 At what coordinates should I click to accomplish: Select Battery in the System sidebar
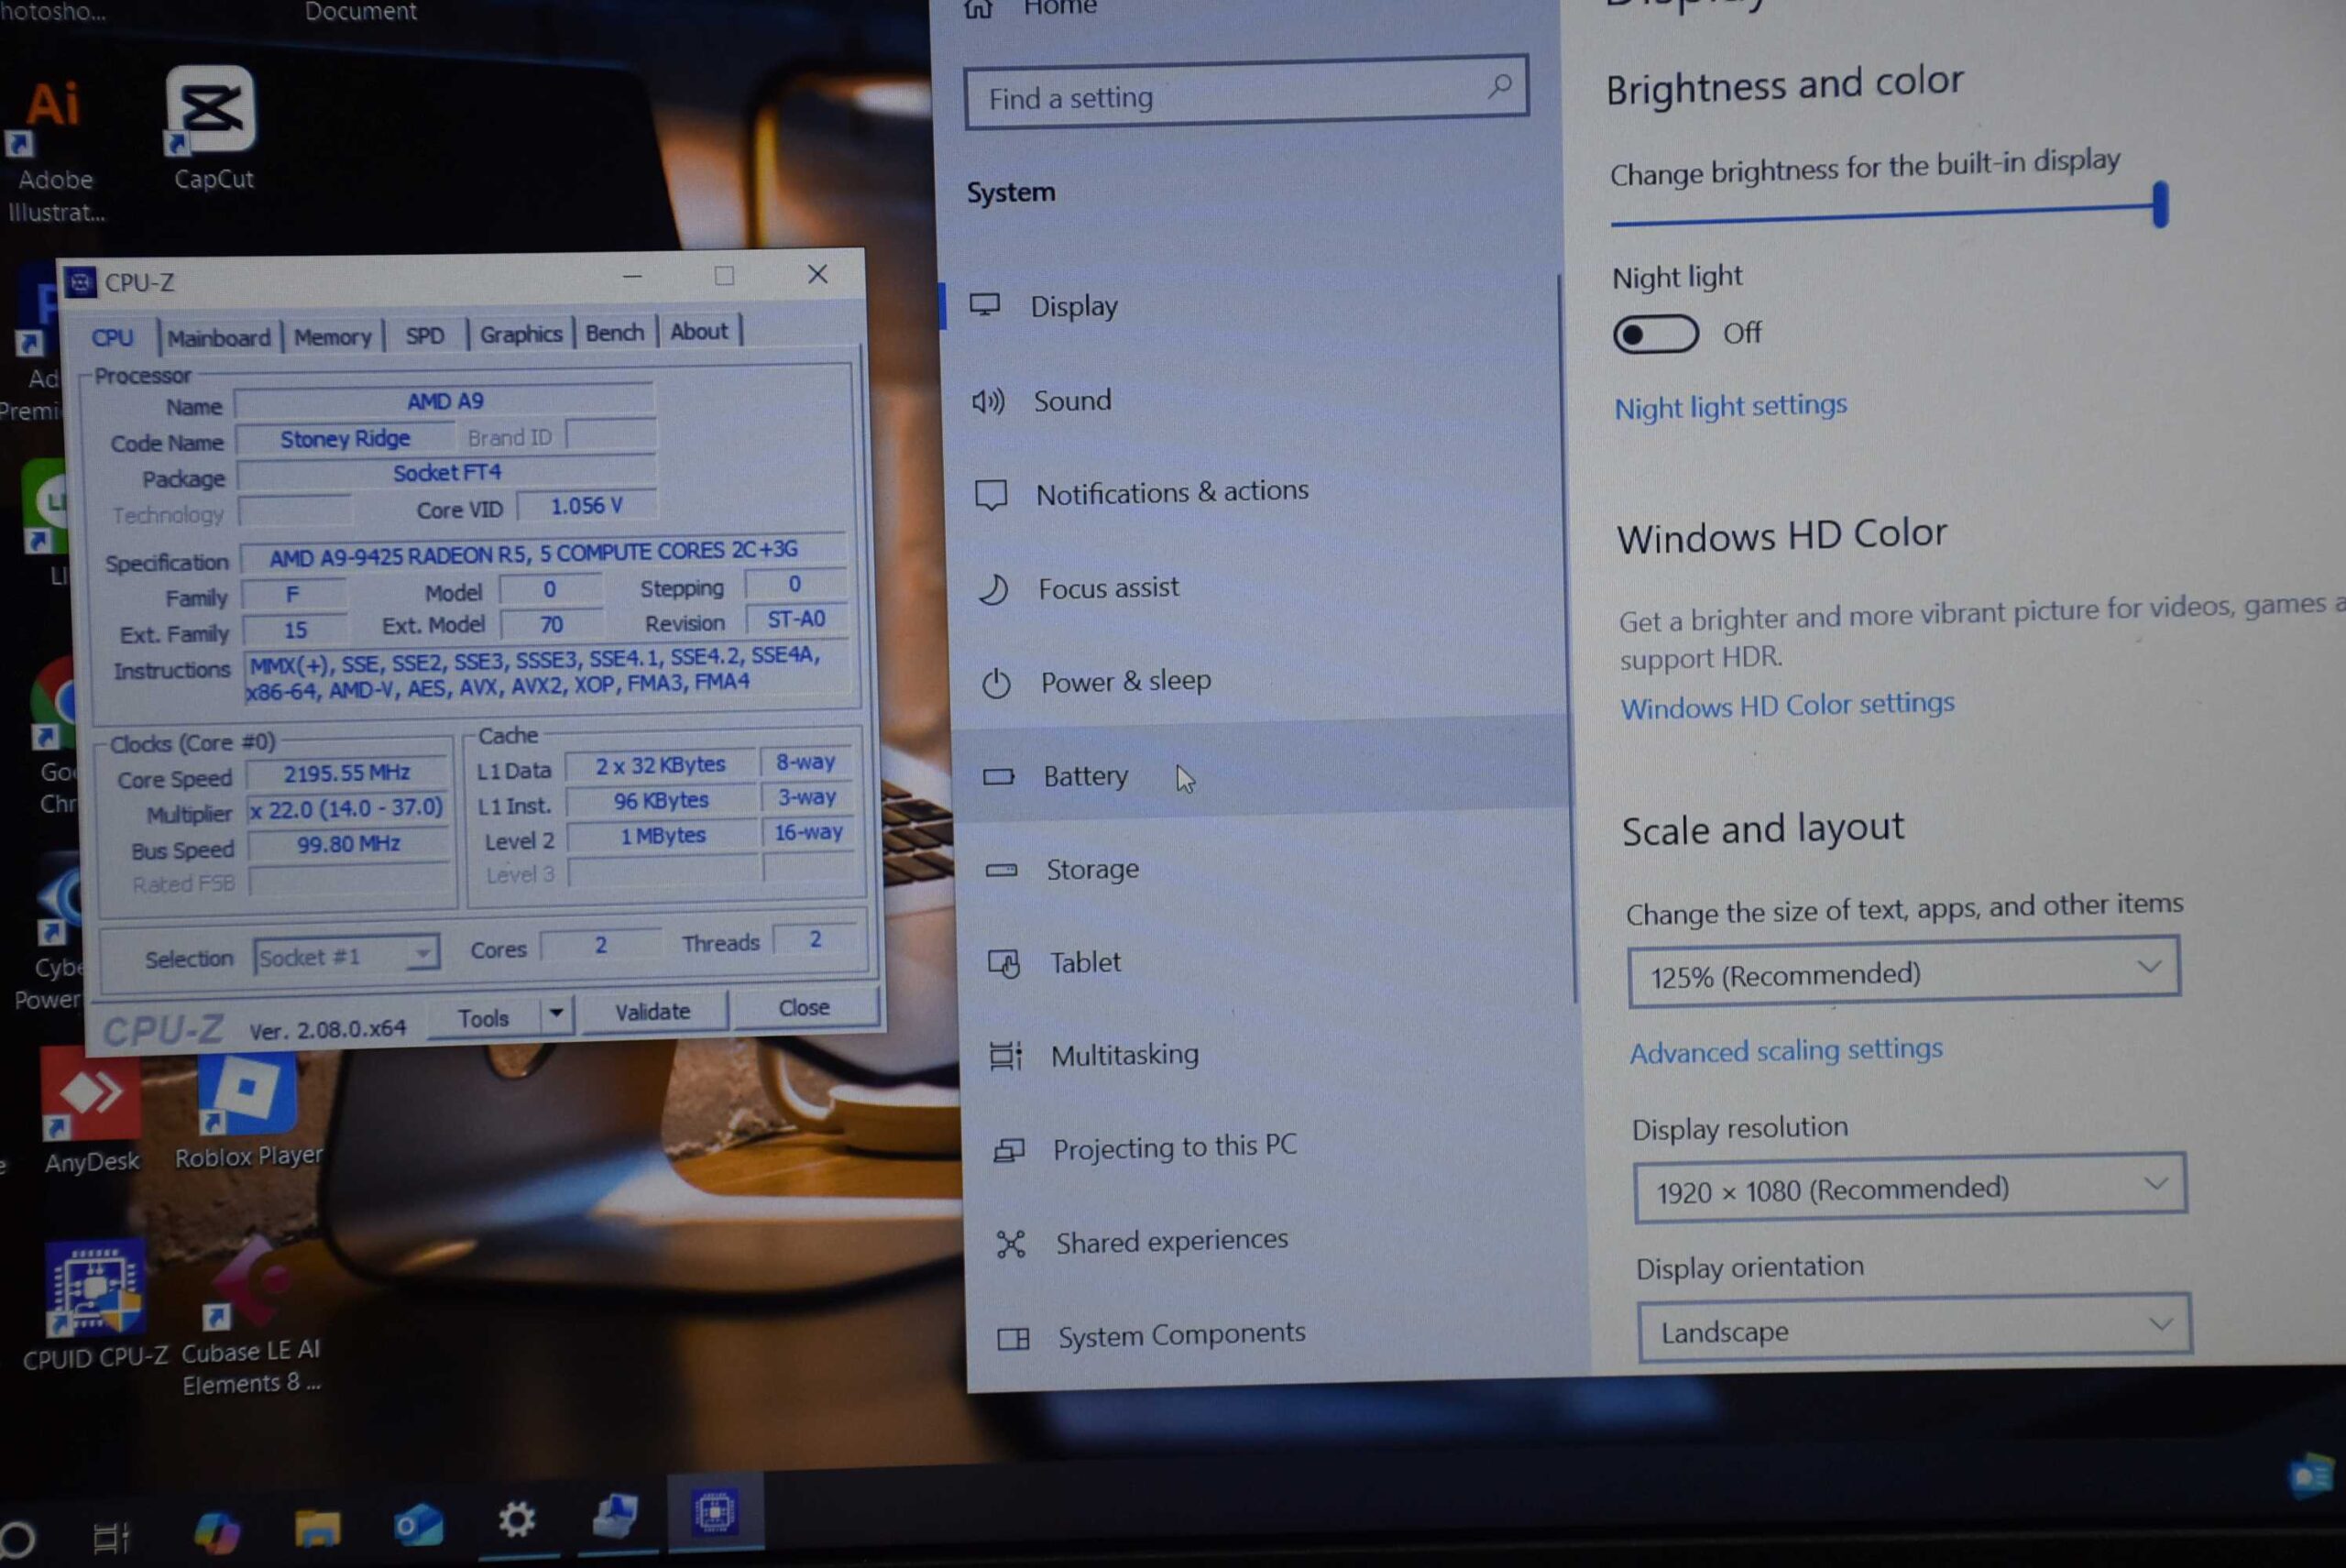coord(1085,776)
